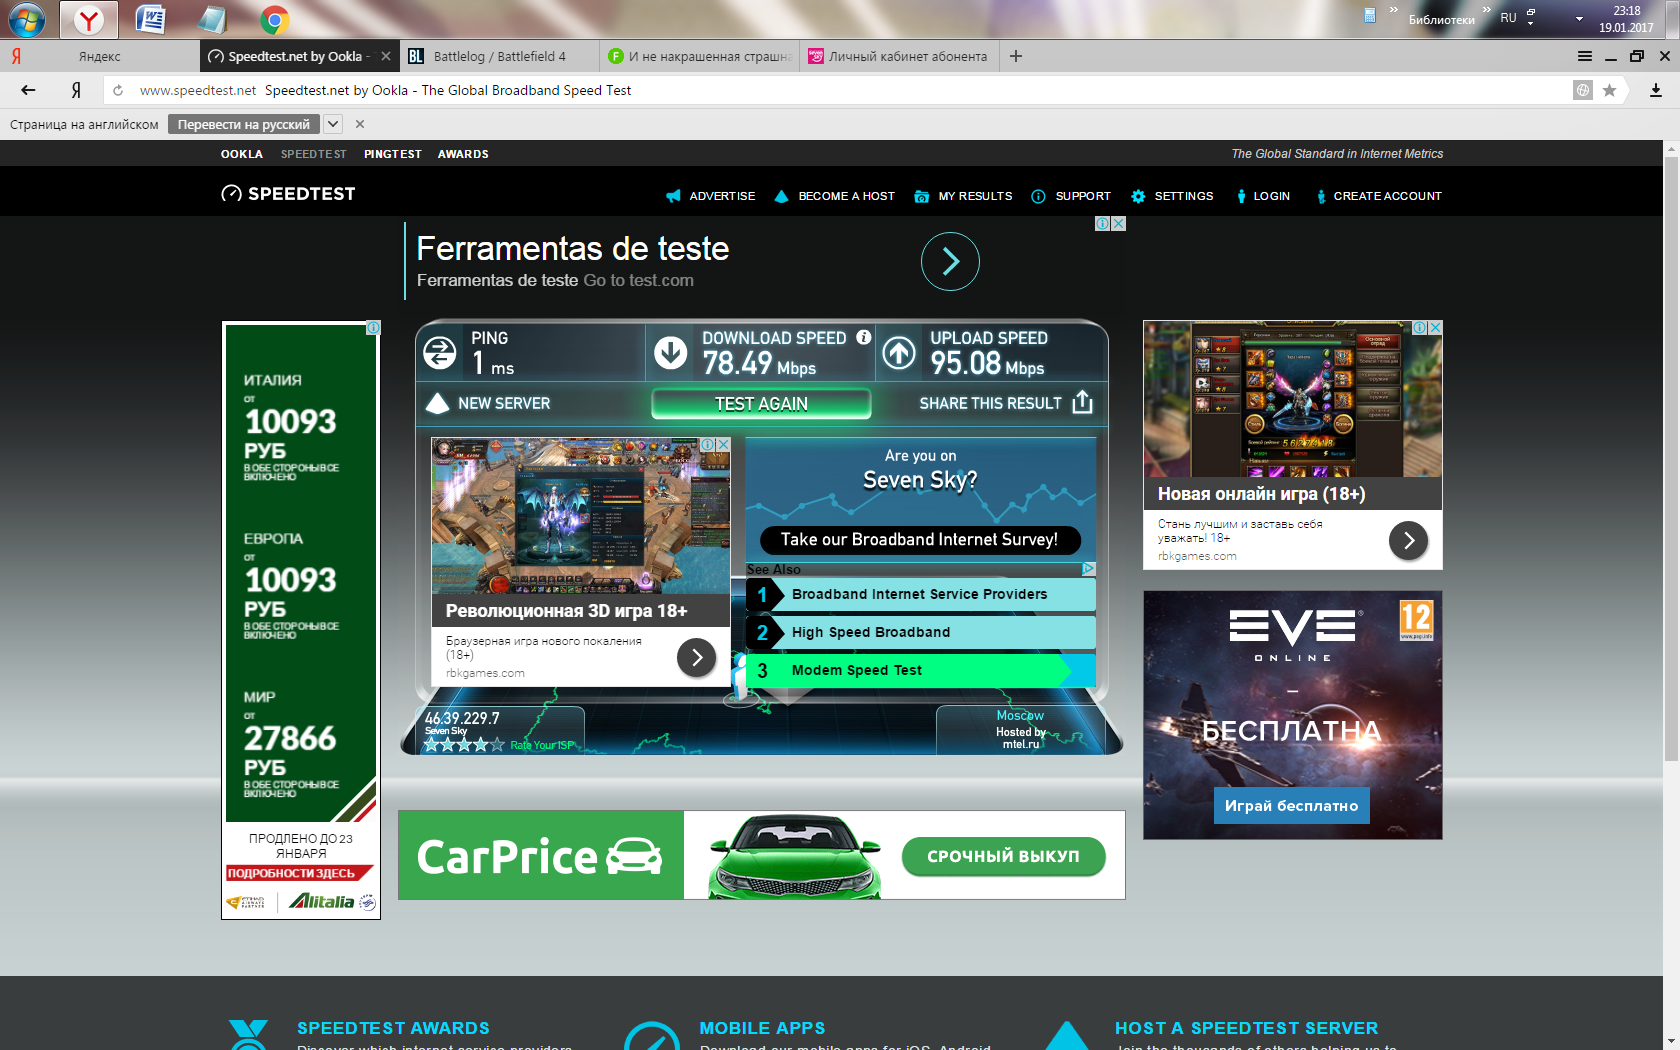The image size is (1680, 1050).
Task: Open Yandex Browser taskbar icon
Action: click(x=89, y=19)
